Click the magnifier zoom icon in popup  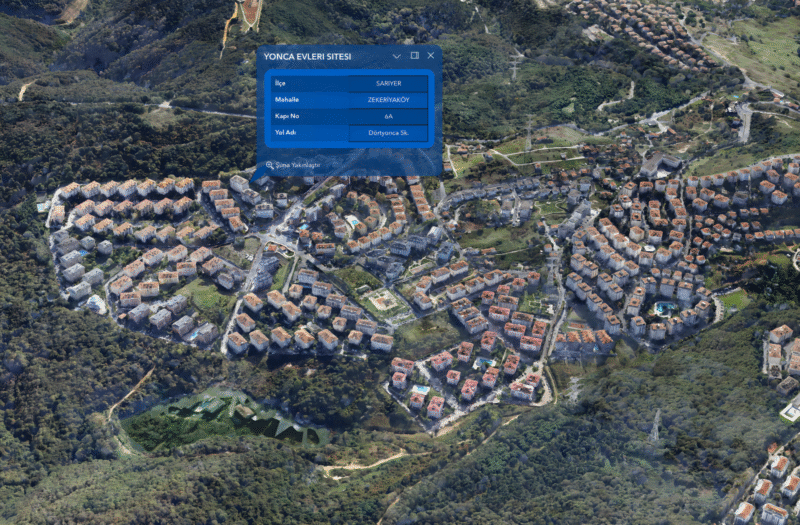coord(269,166)
